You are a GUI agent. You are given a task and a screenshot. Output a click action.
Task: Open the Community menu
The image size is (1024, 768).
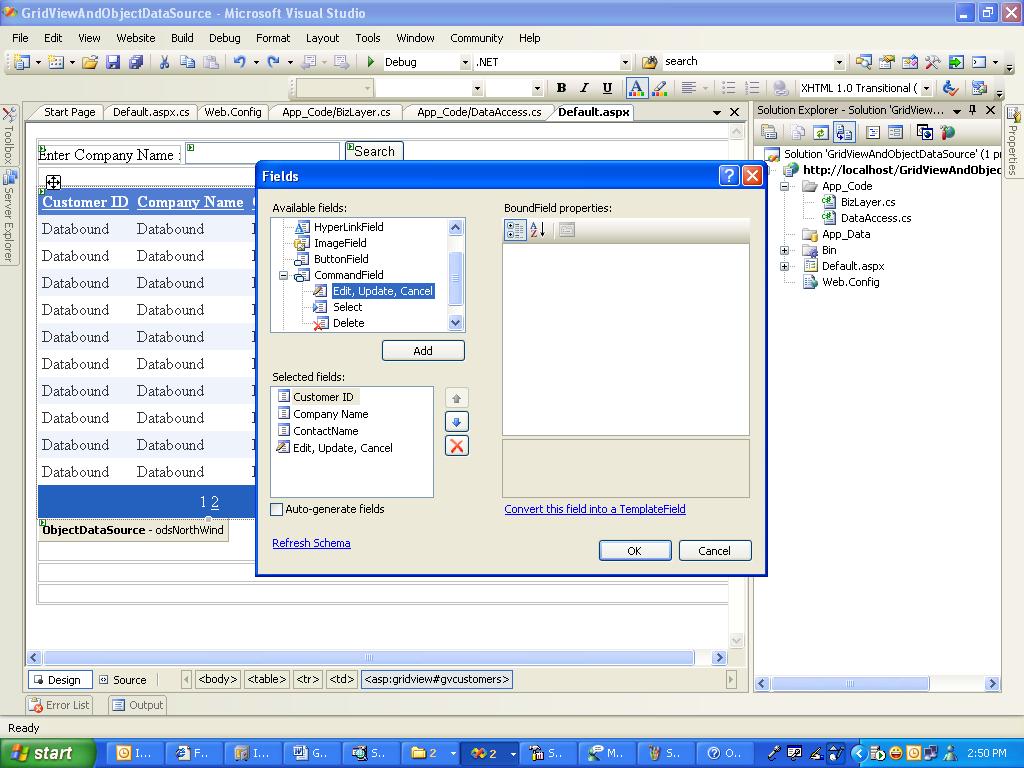(476, 38)
